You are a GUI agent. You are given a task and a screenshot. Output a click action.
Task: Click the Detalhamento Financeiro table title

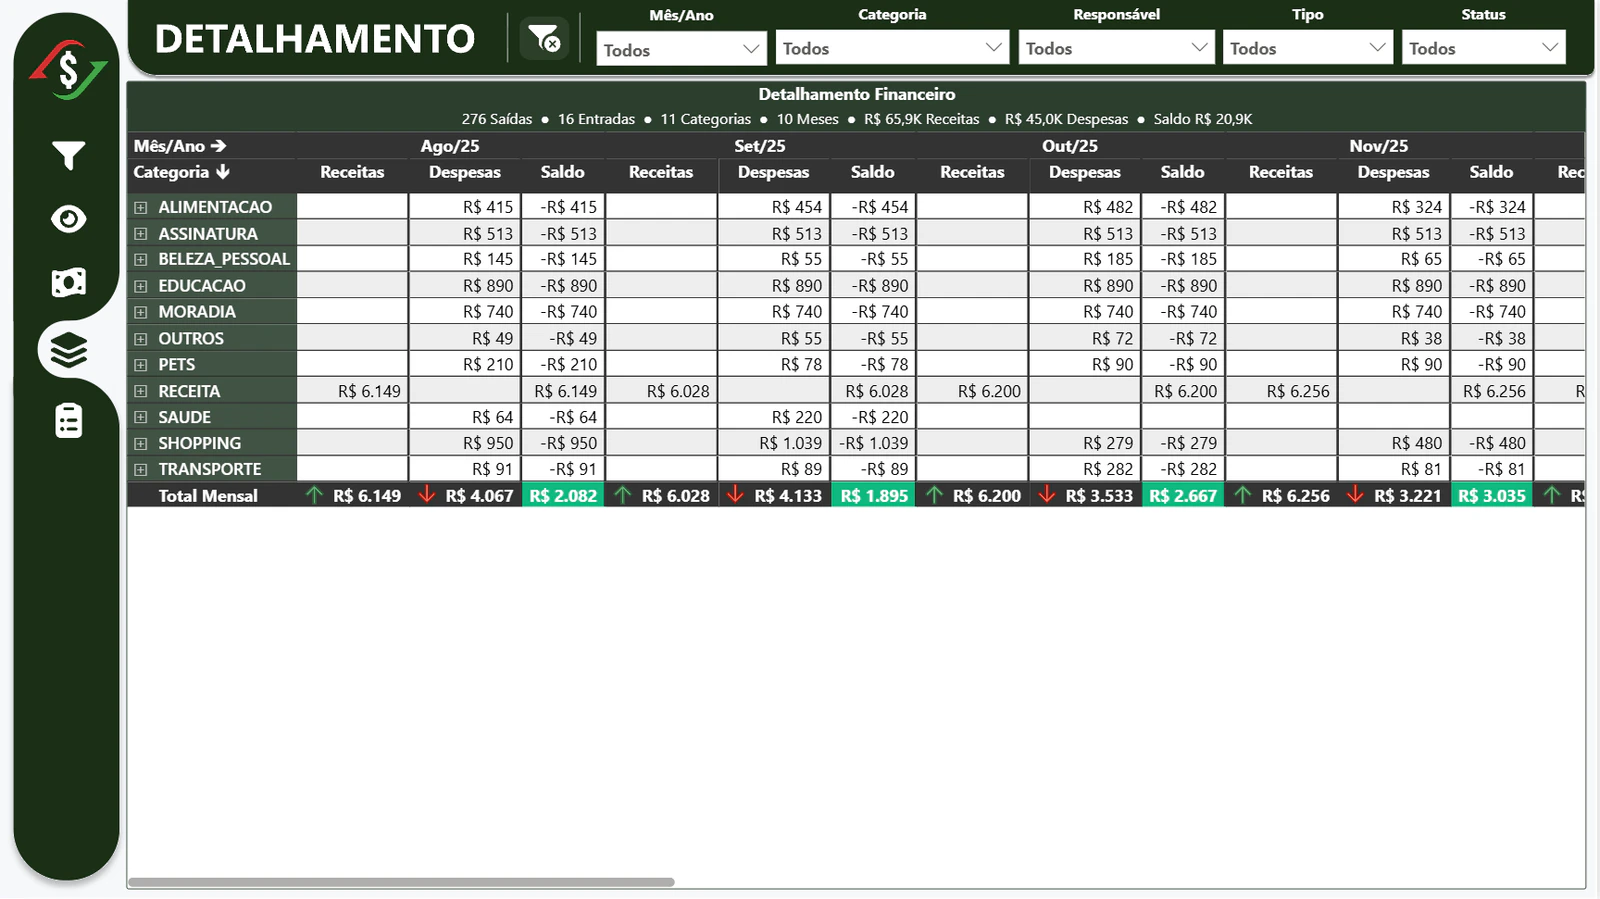tap(857, 94)
